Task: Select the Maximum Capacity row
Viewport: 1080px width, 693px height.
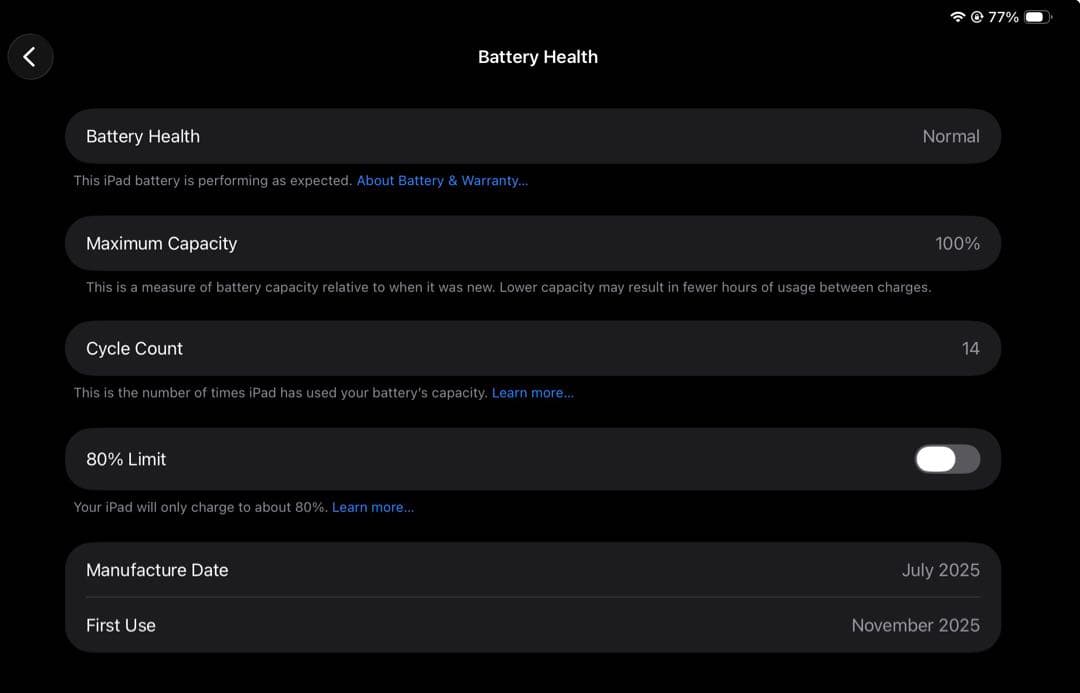Action: pyautogui.click(x=532, y=243)
